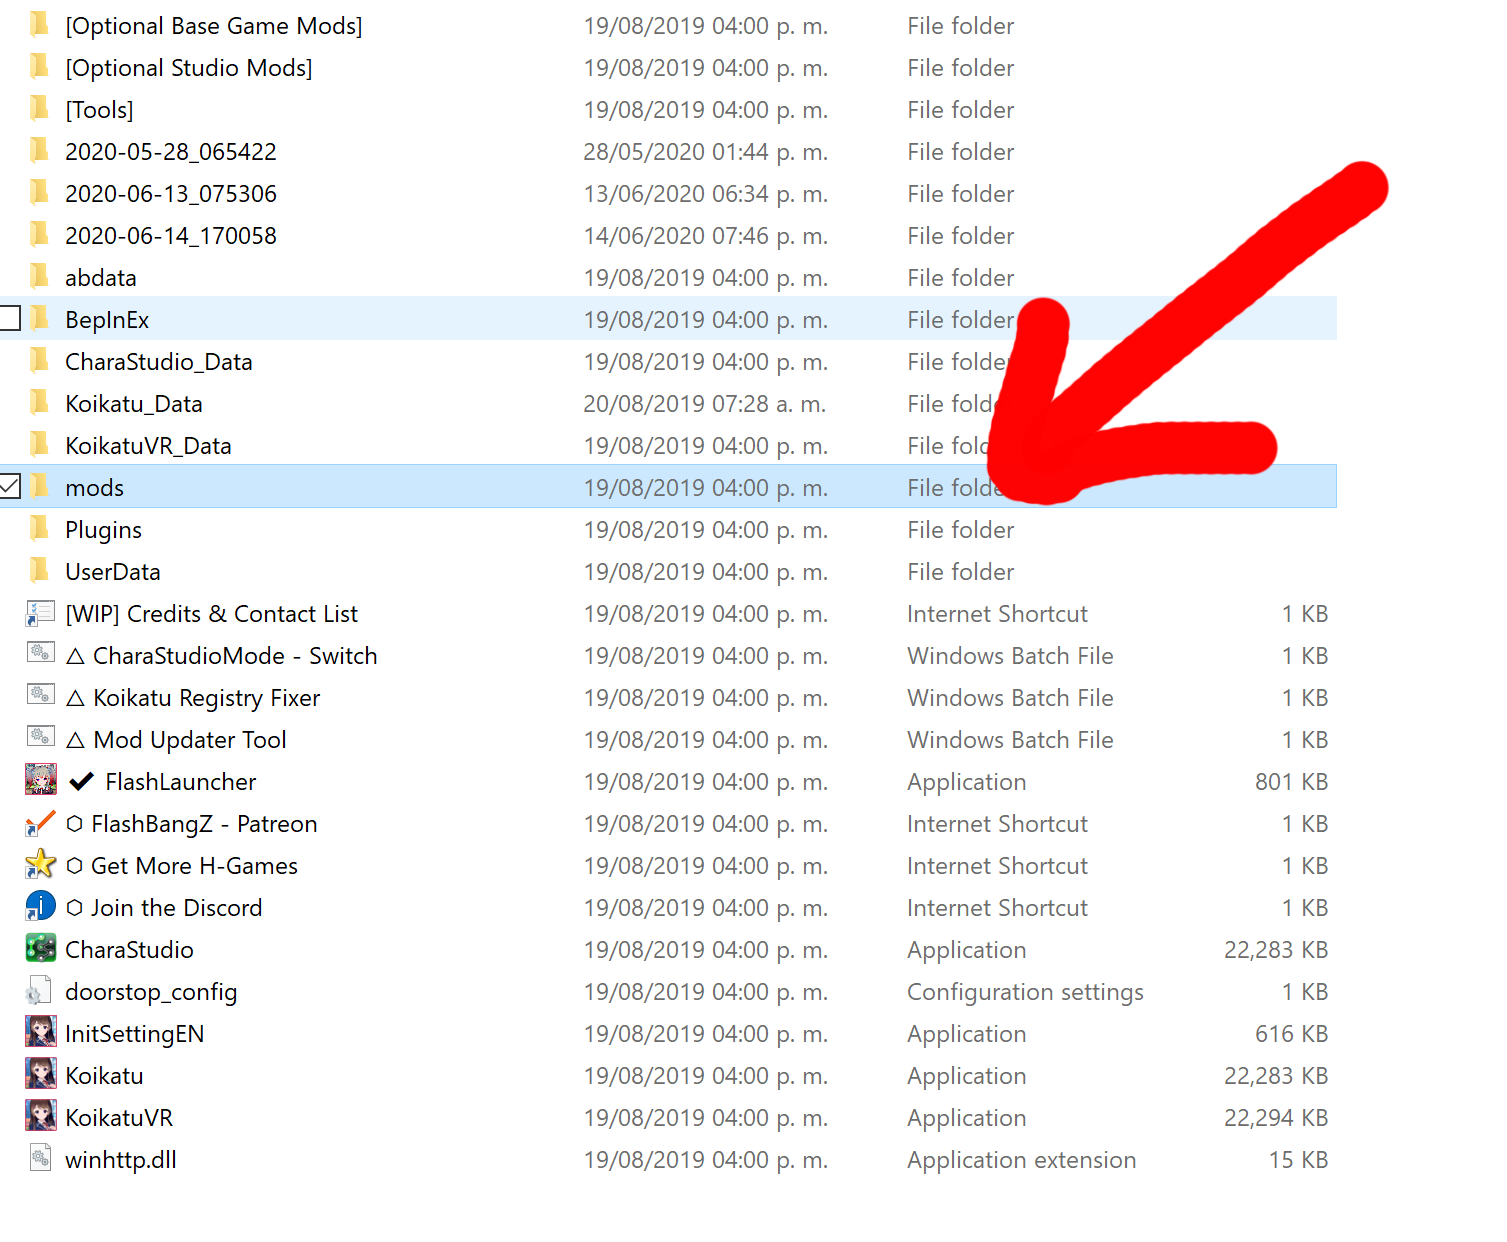Click the Mod Updater Tool batch file icon
Screen dimensions: 1507x1242
click(40, 737)
